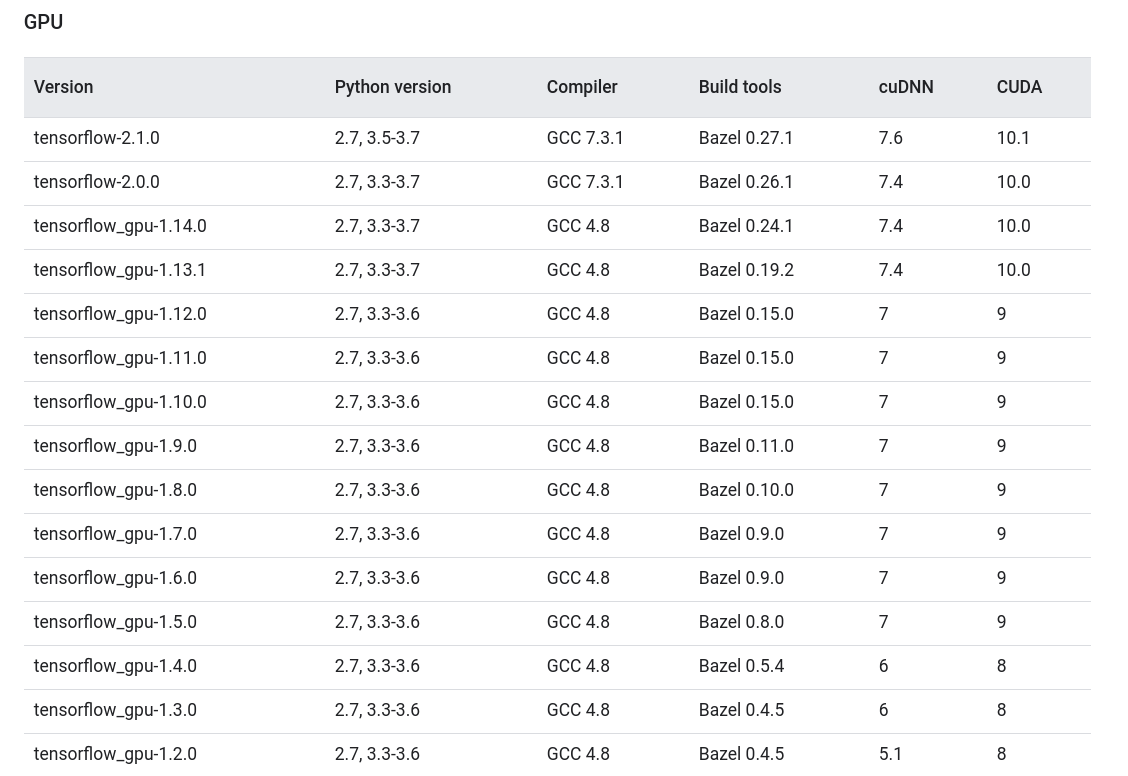This screenshot has height=776, width=1128.
Task: Click the Bazel 0.11.0 cell
Action: 746,446
